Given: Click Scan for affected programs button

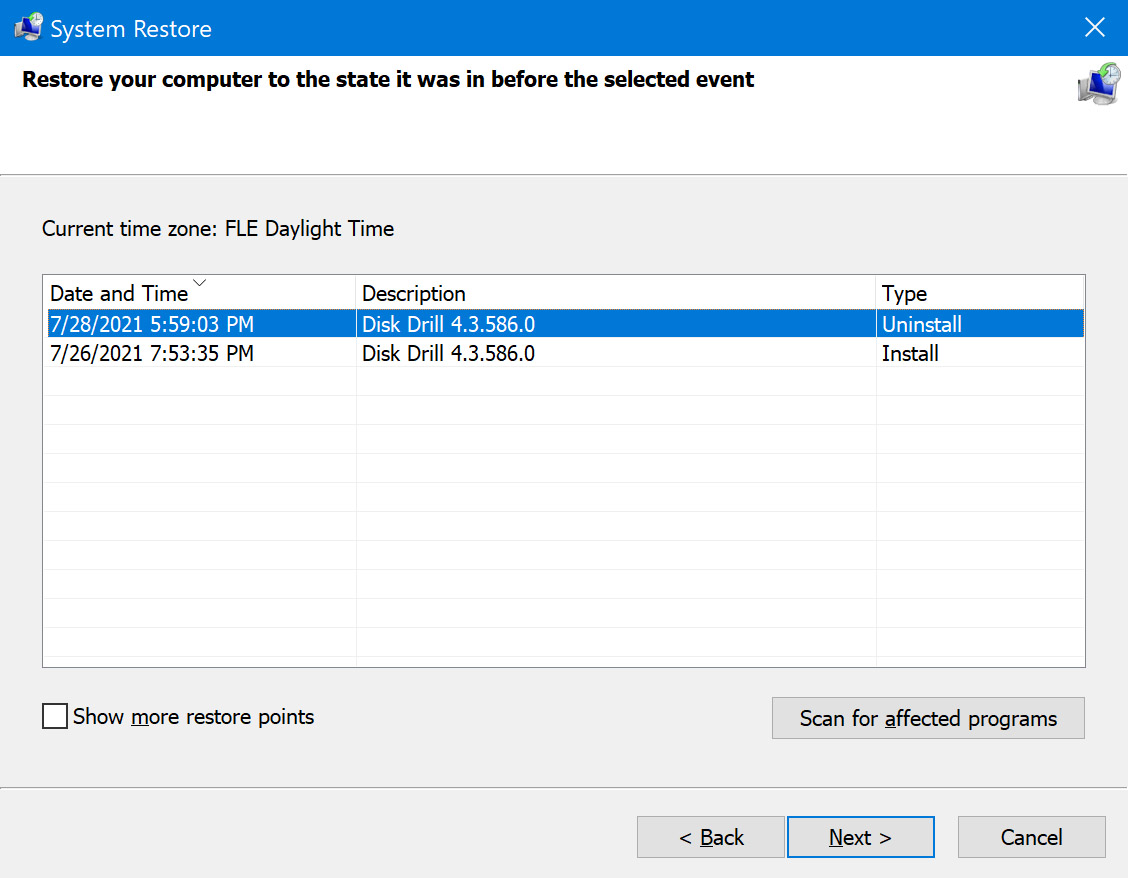Looking at the screenshot, I should click(x=928, y=718).
